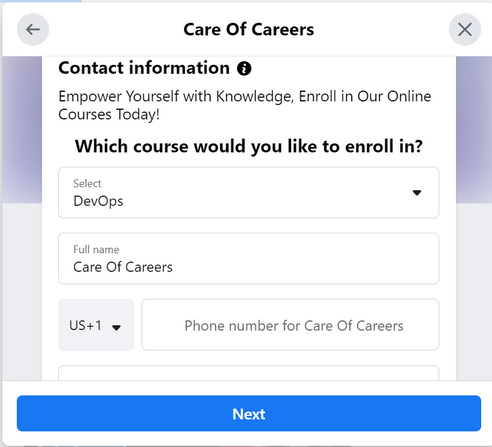Image resolution: width=492 pixels, height=447 pixels.
Task: Click the Care Of Careers dialog title
Action: (x=249, y=29)
